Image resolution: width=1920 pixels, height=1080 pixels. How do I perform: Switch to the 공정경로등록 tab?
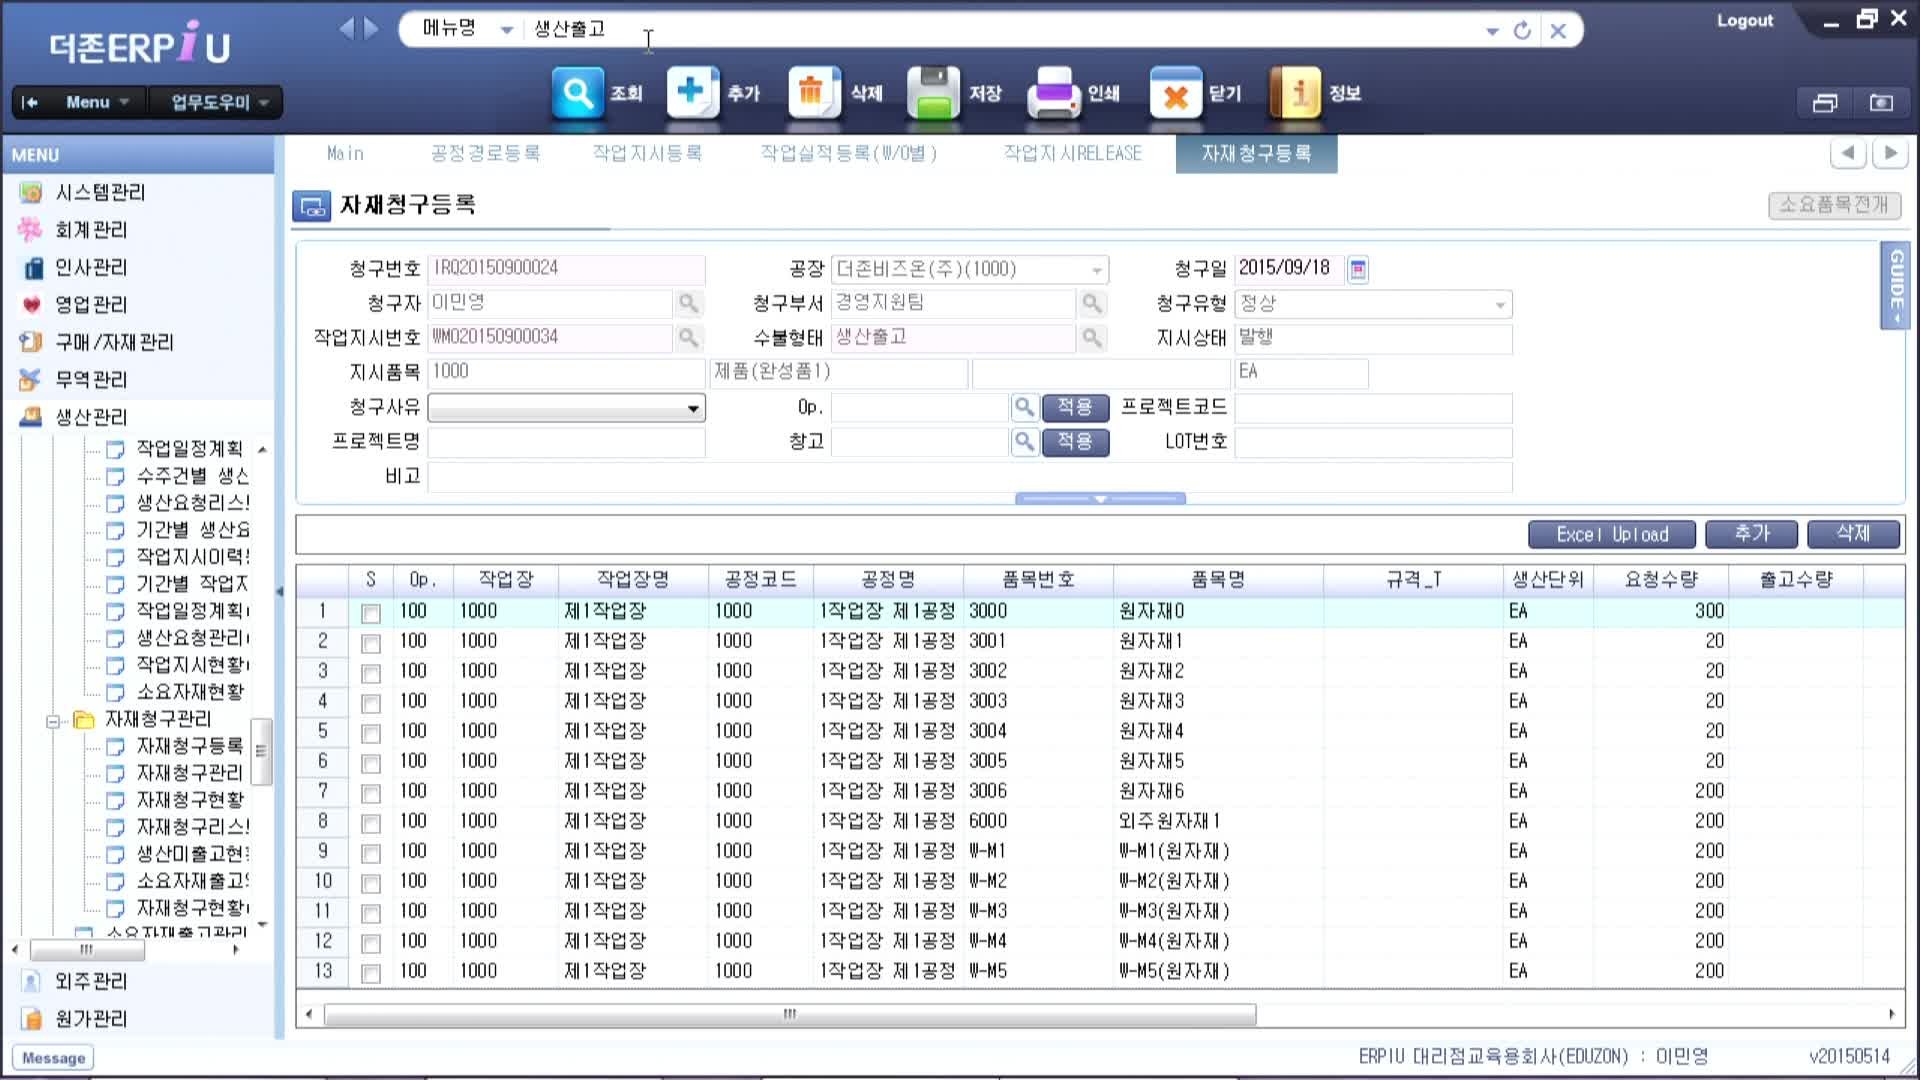pos(485,154)
